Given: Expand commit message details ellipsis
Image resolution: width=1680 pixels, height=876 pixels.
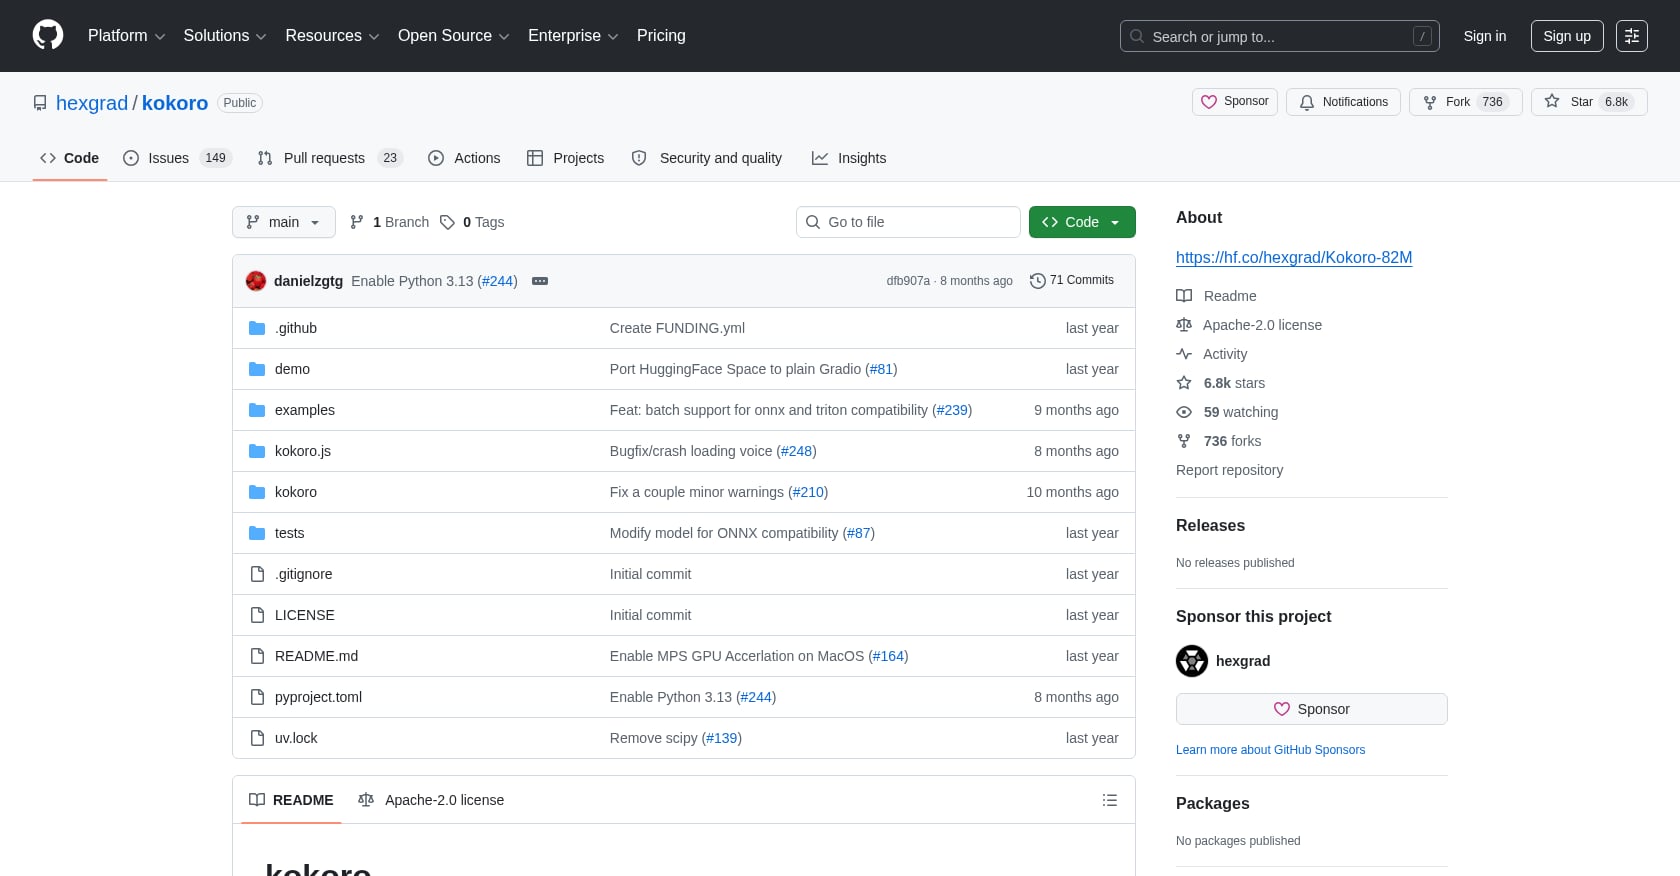Looking at the screenshot, I should click(x=540, y=281).
